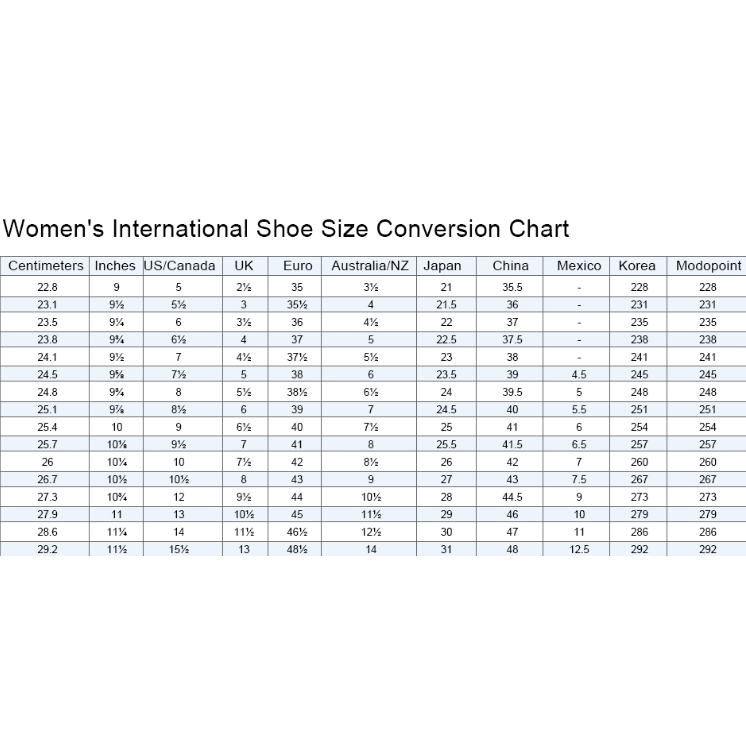Click the Korea column header
The image size is (746, 746).
[637, 266]
